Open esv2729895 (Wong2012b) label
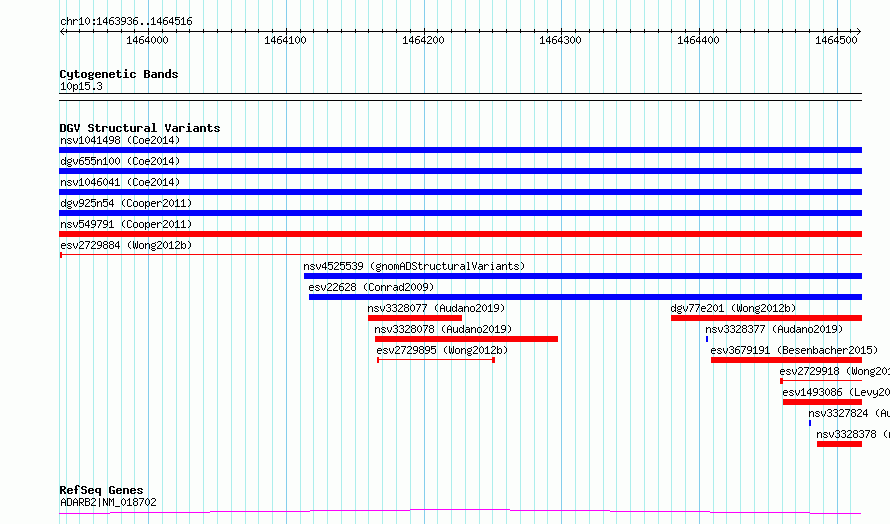 [x=442, y=350]
